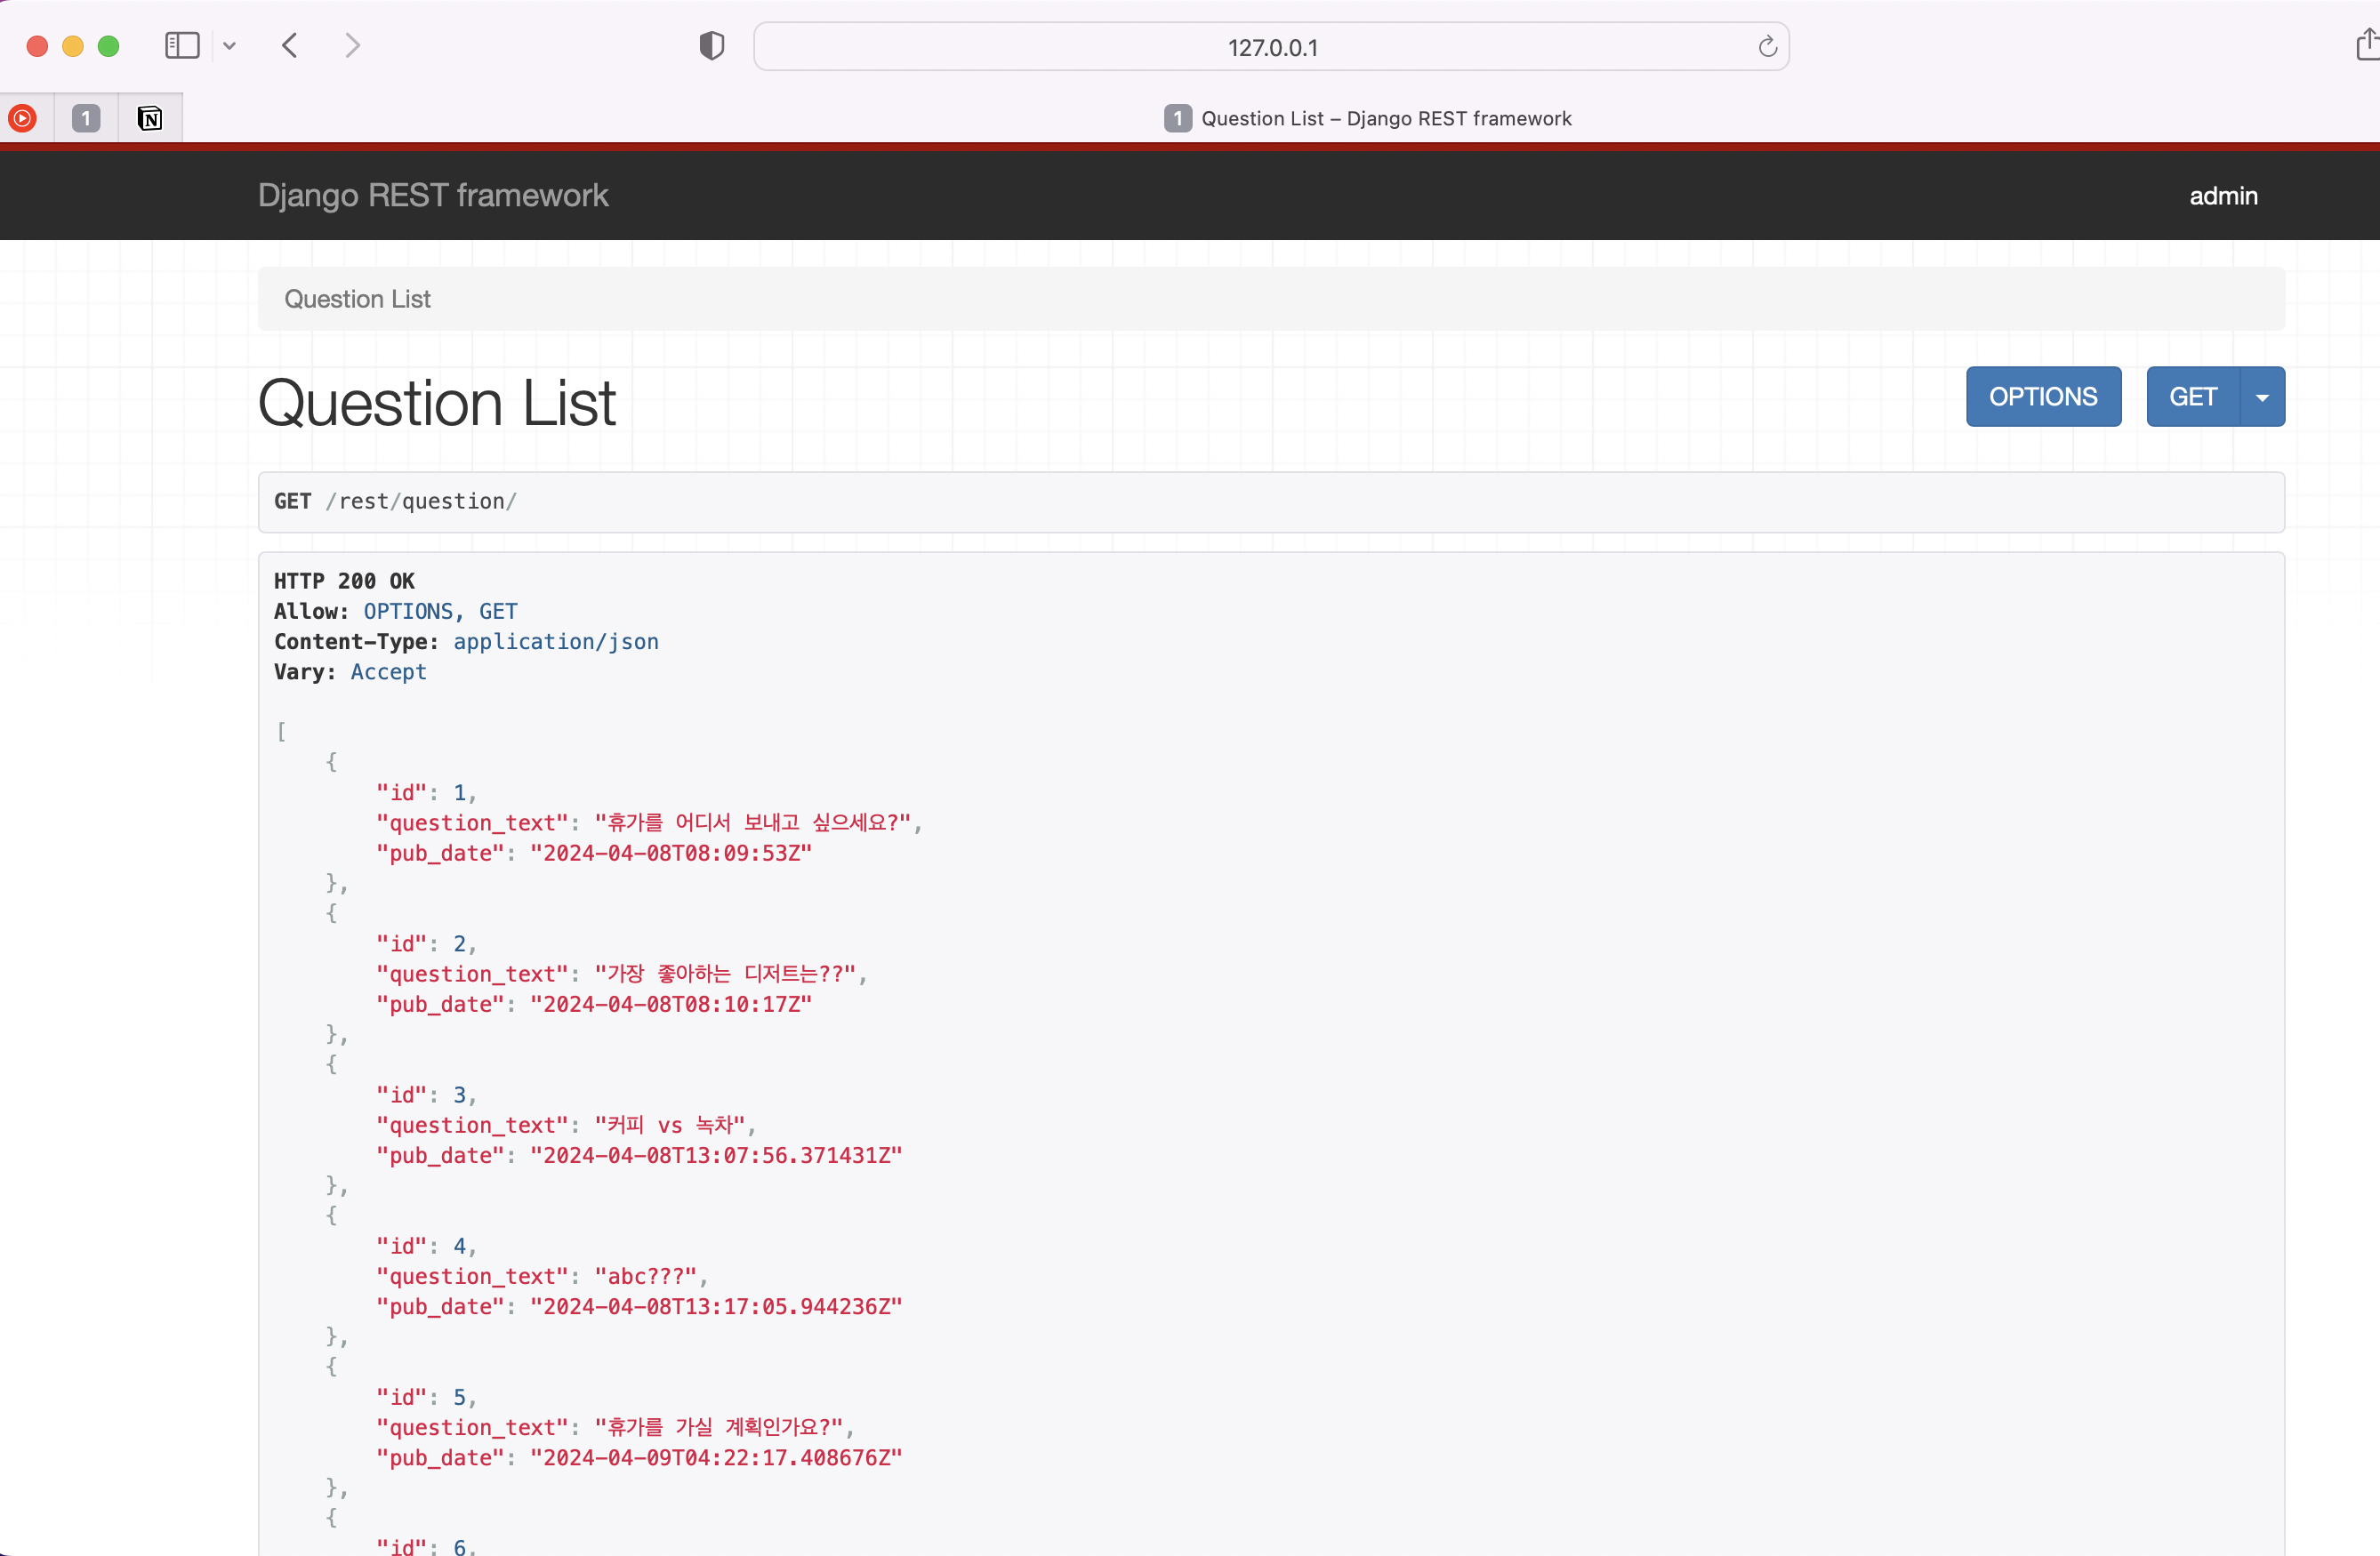Click the forward navigation arrow
Image resolution: width=2380 pixels, height=1556 pixels.
point(352,46)
